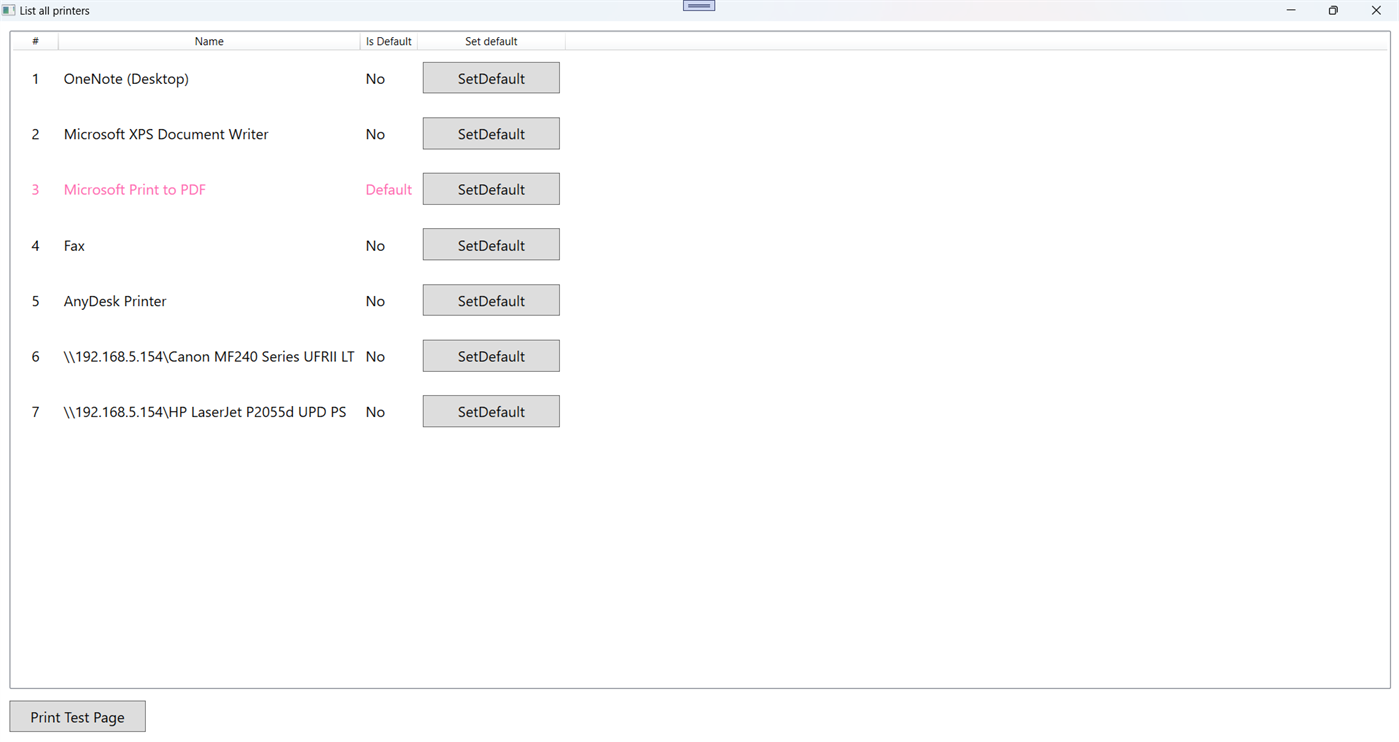Set AnyDesk Printer as default

tap(490, 299)
